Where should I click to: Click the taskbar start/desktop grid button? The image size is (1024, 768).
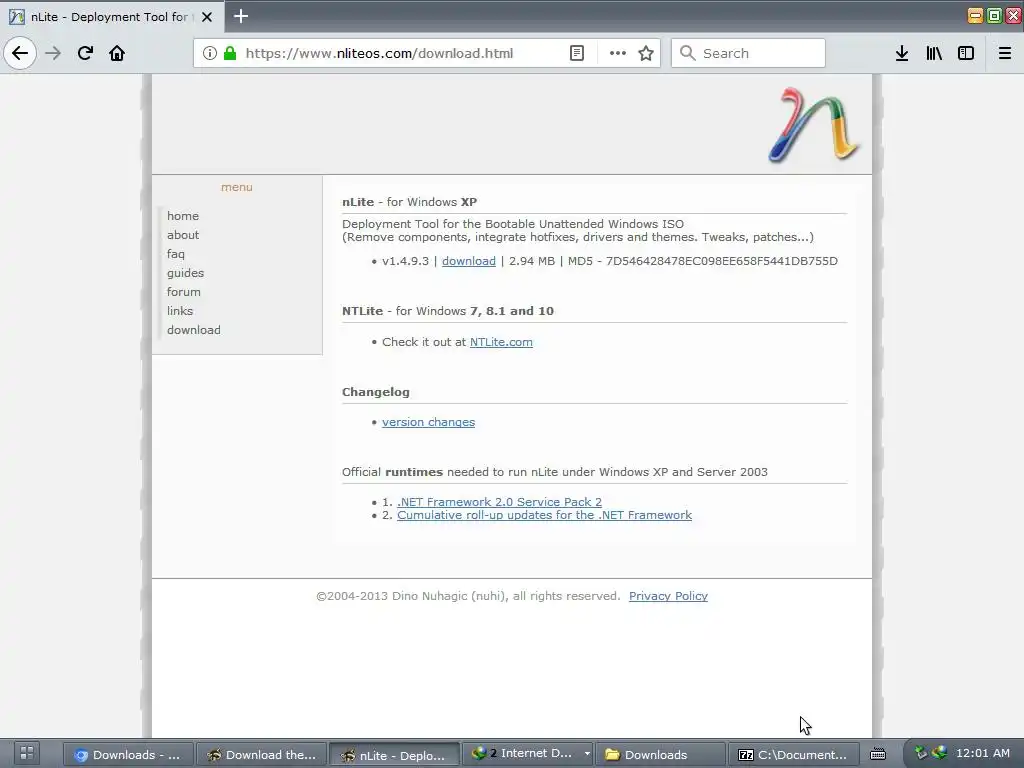click(x=26, y=752)
